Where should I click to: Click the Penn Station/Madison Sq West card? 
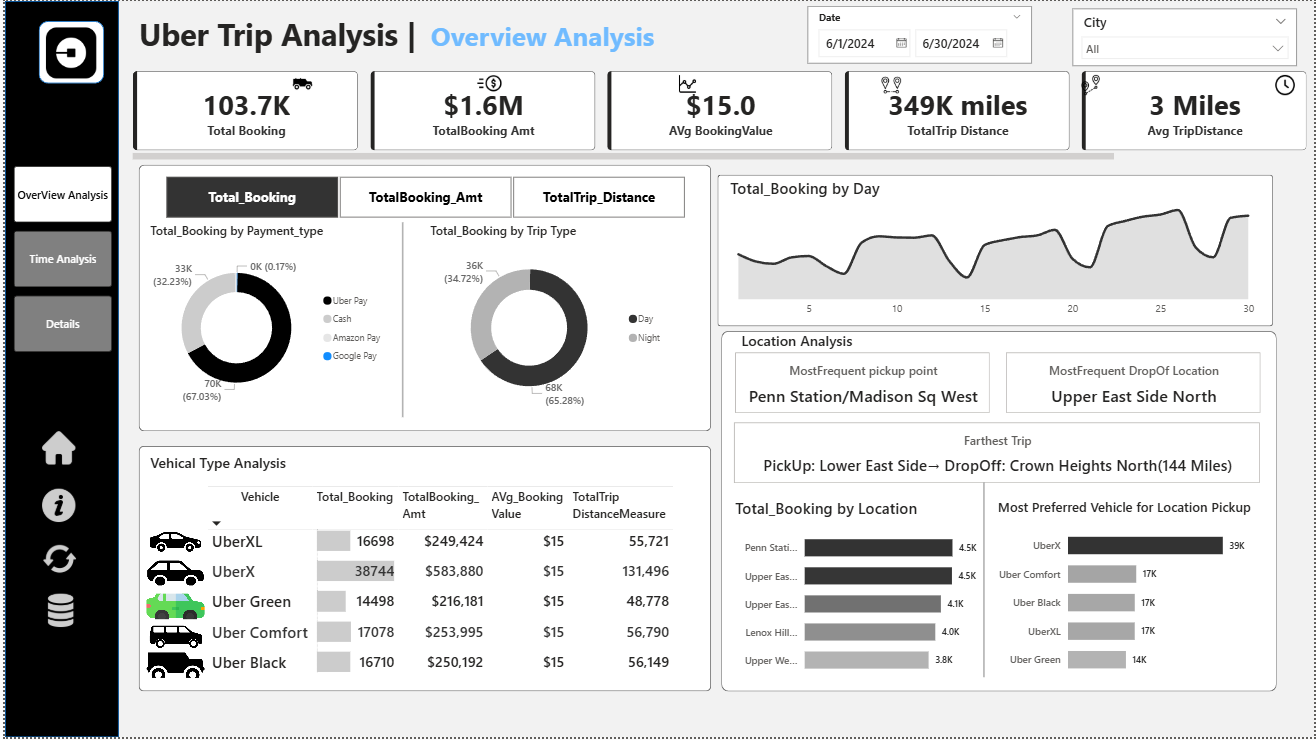coord(863,382)
